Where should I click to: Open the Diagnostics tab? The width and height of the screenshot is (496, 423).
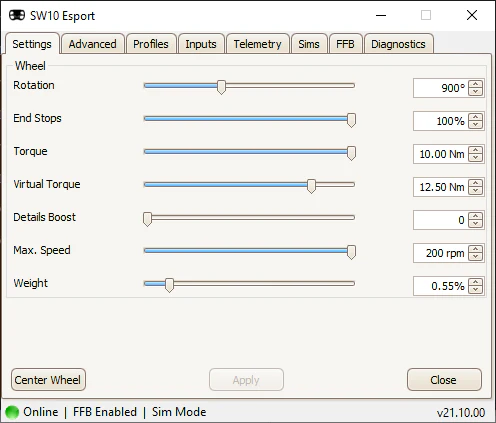[398, 44]
